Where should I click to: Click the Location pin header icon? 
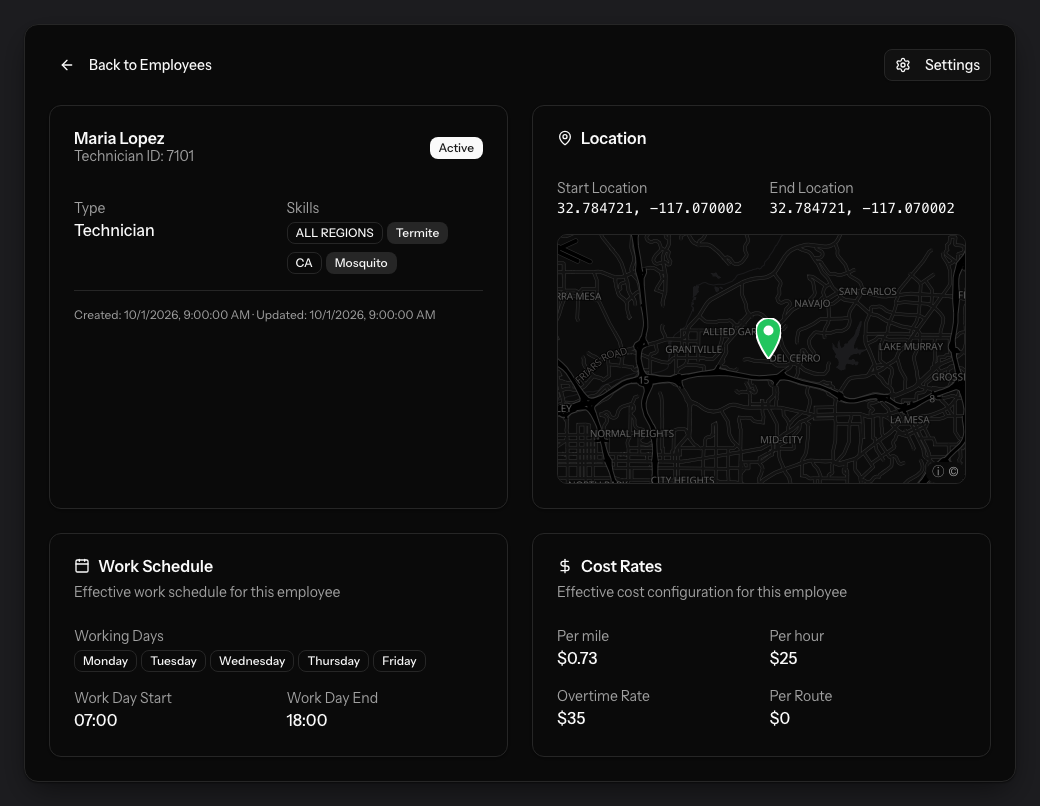(564, 138)
